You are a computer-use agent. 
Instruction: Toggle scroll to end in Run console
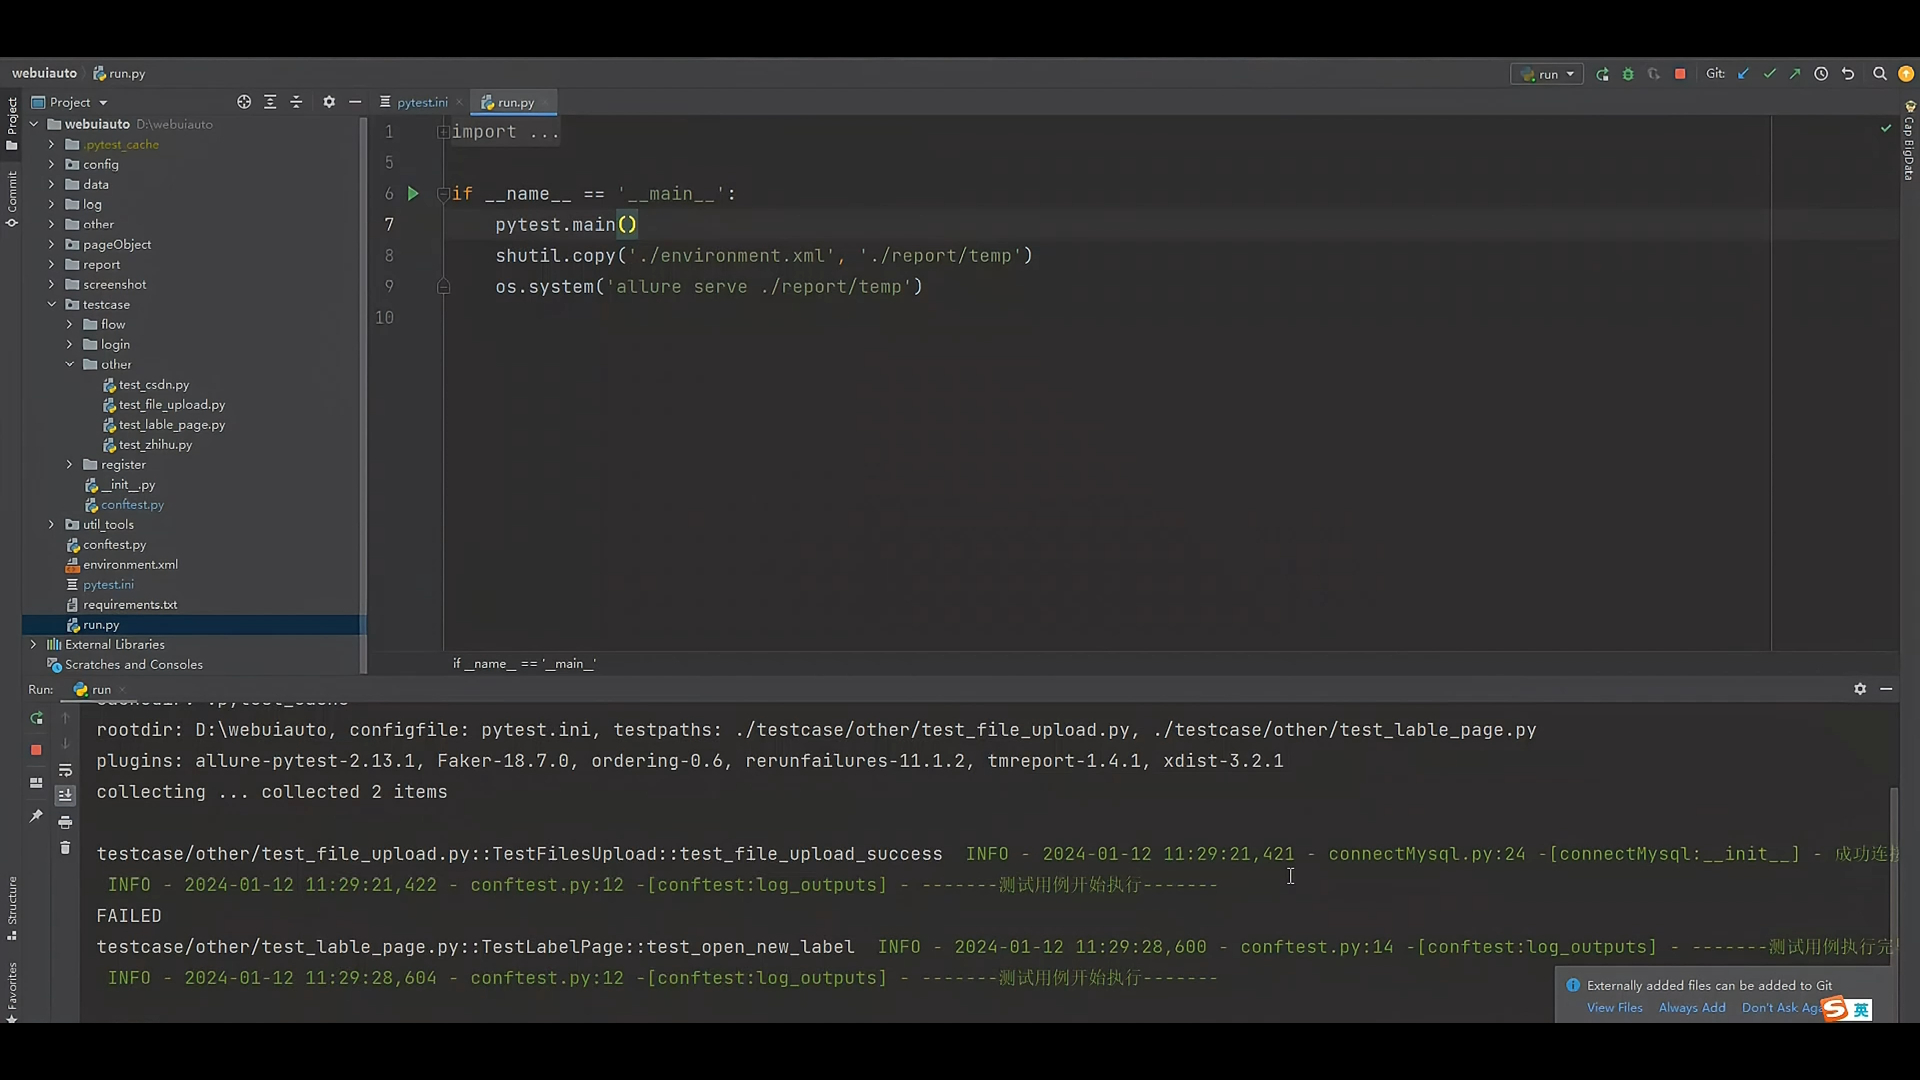pyautogui.click(x=65, y=796)
